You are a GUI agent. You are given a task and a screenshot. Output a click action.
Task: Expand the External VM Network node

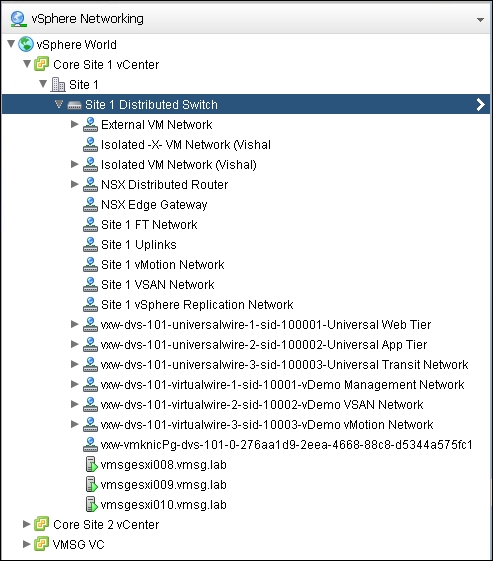point(74,124)
